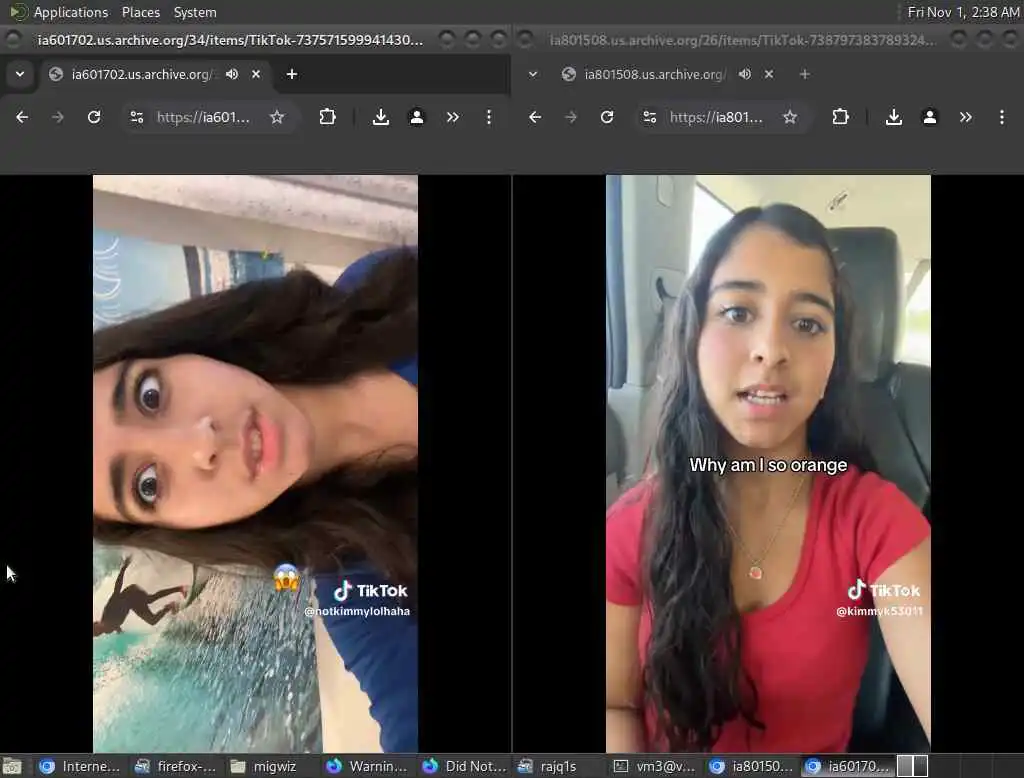Click the workspace switcher in the taskbar
Viewport: 1024px width, 778px height.
tap(912, 766)
